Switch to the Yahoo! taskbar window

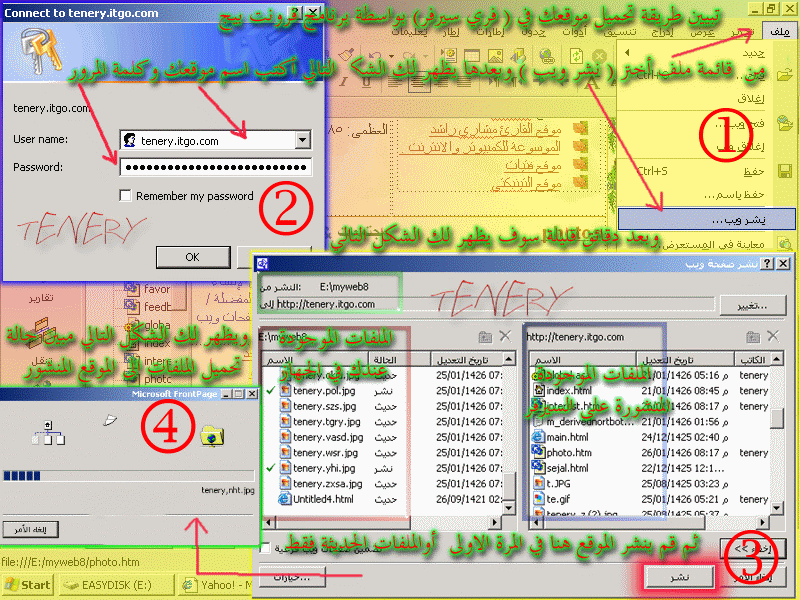[215, 585]
